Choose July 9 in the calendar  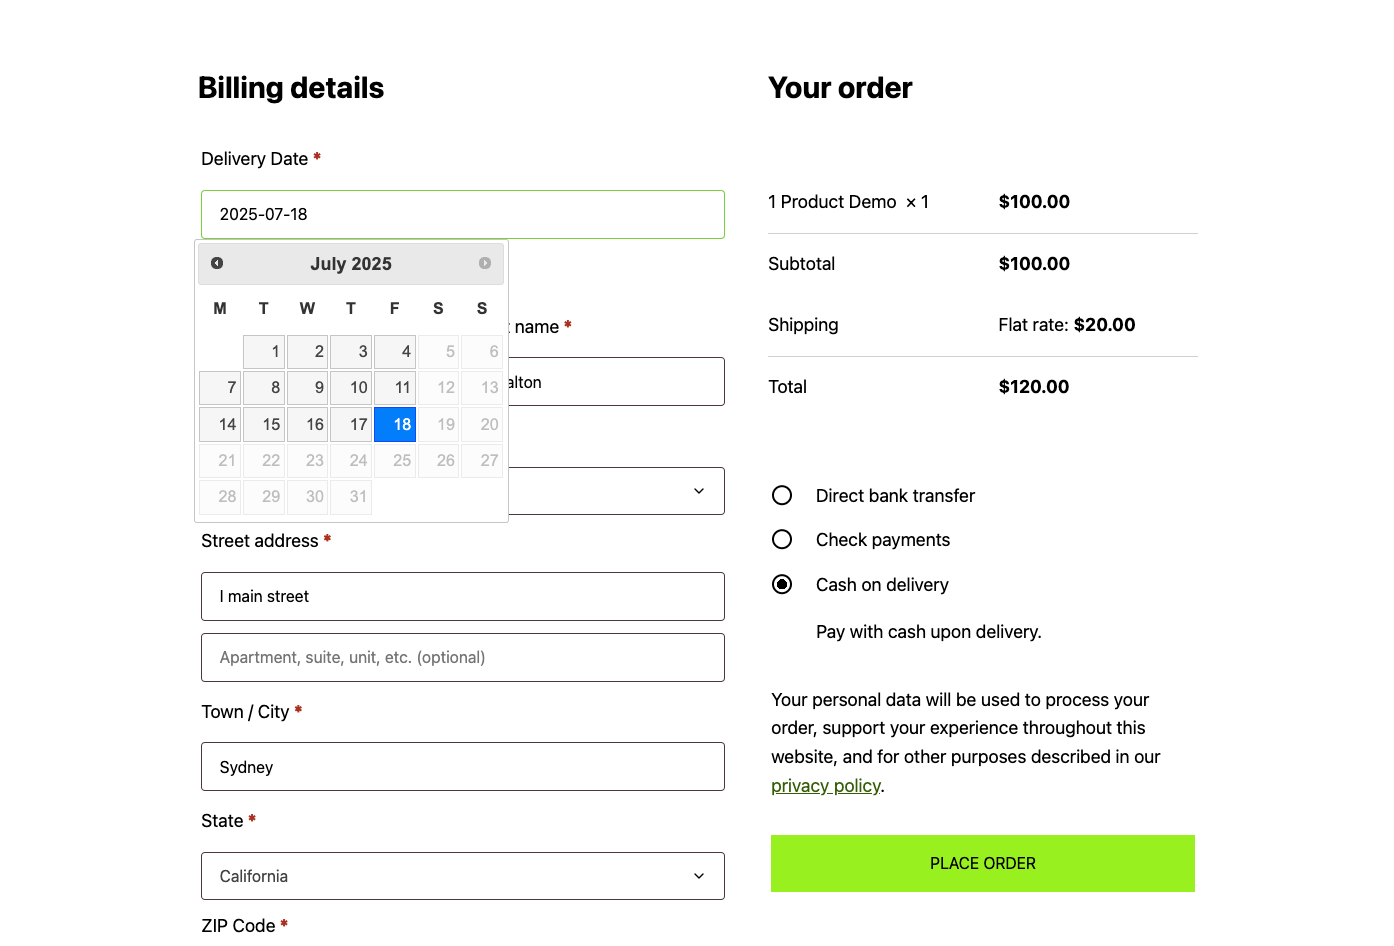308,388
